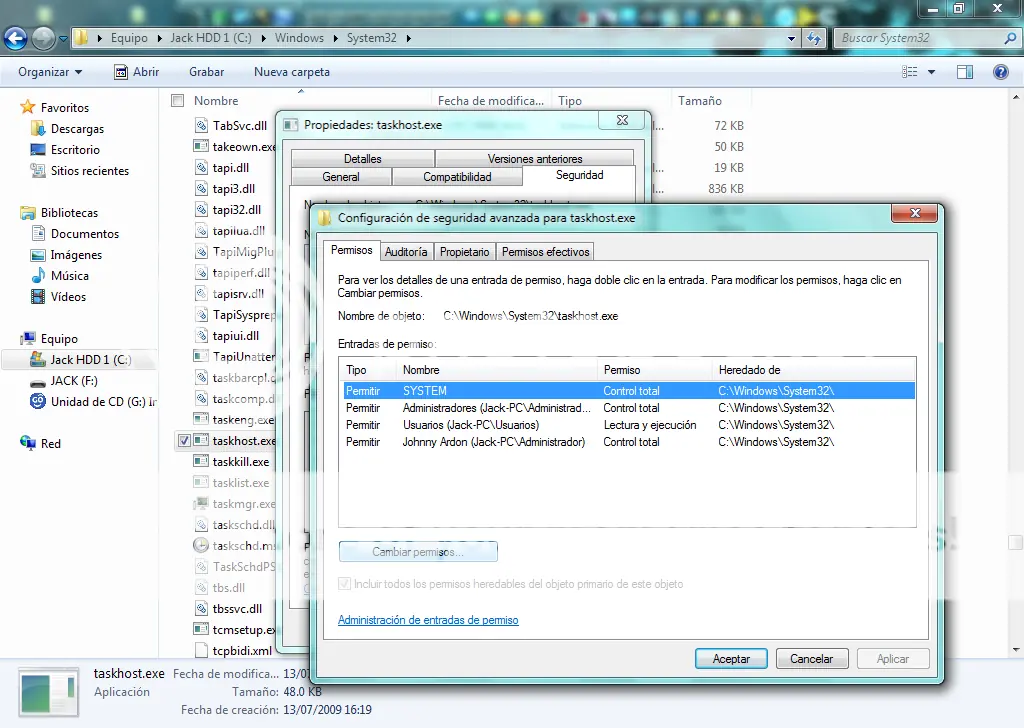Click the Red network icon
Image resolution: width=1024 pixels, height=728 pixels.
click(x=28, y=444)
